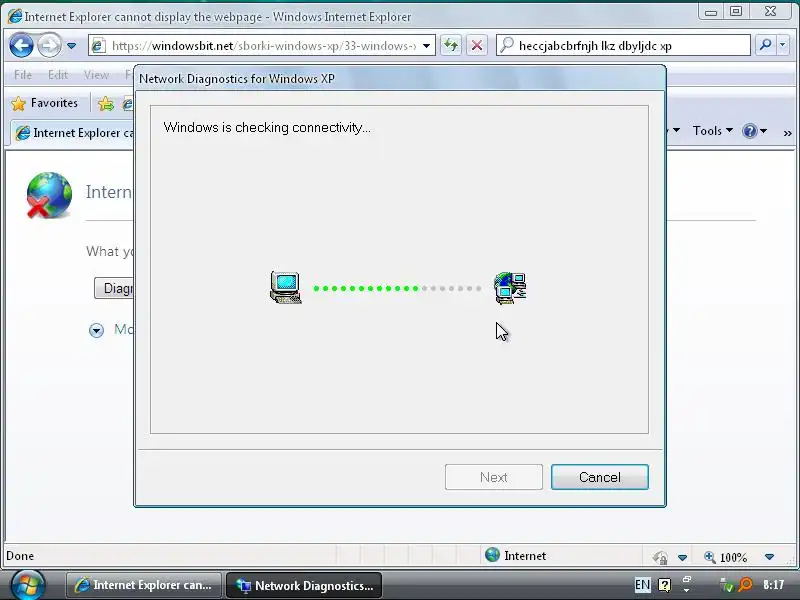Image resolution: width=800 pixels, height=600 pixels.
Task: Select the Internet Explorer cannot display tab
Action: click(x=73, y=133)
